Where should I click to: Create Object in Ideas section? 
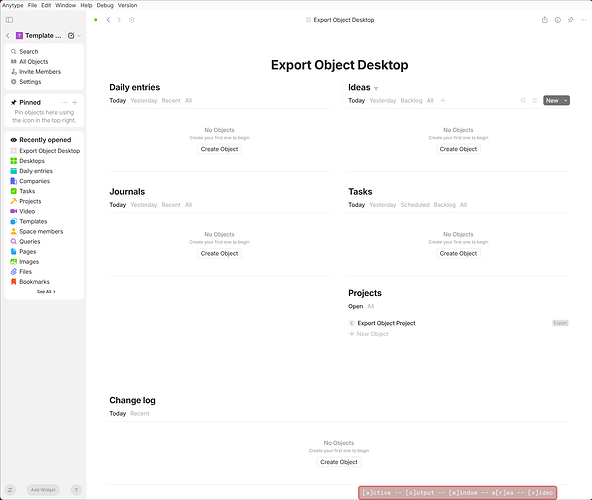(x=458, y=149)
